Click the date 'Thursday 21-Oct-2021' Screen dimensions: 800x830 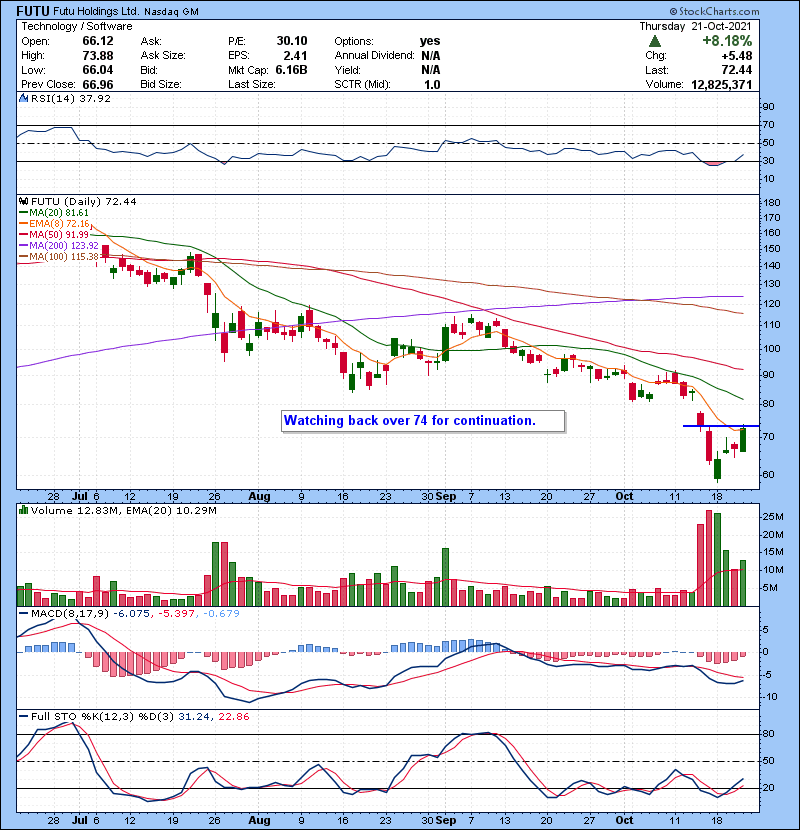[x=695, y=26]
